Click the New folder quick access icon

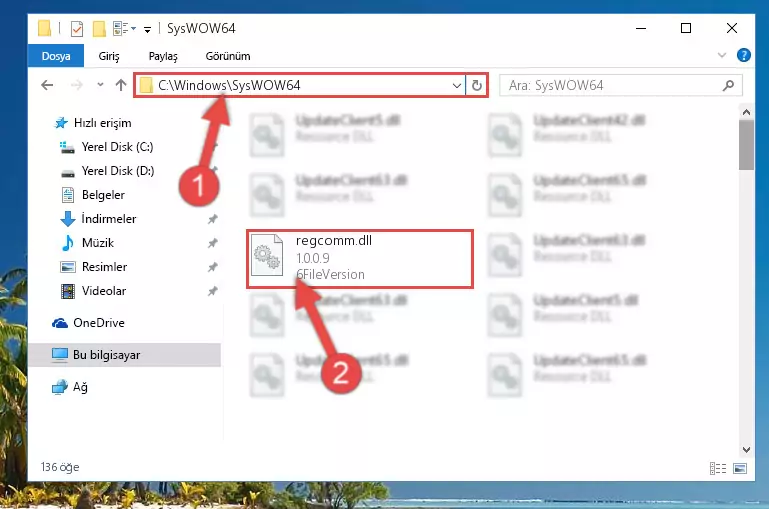tap(99, 29)
